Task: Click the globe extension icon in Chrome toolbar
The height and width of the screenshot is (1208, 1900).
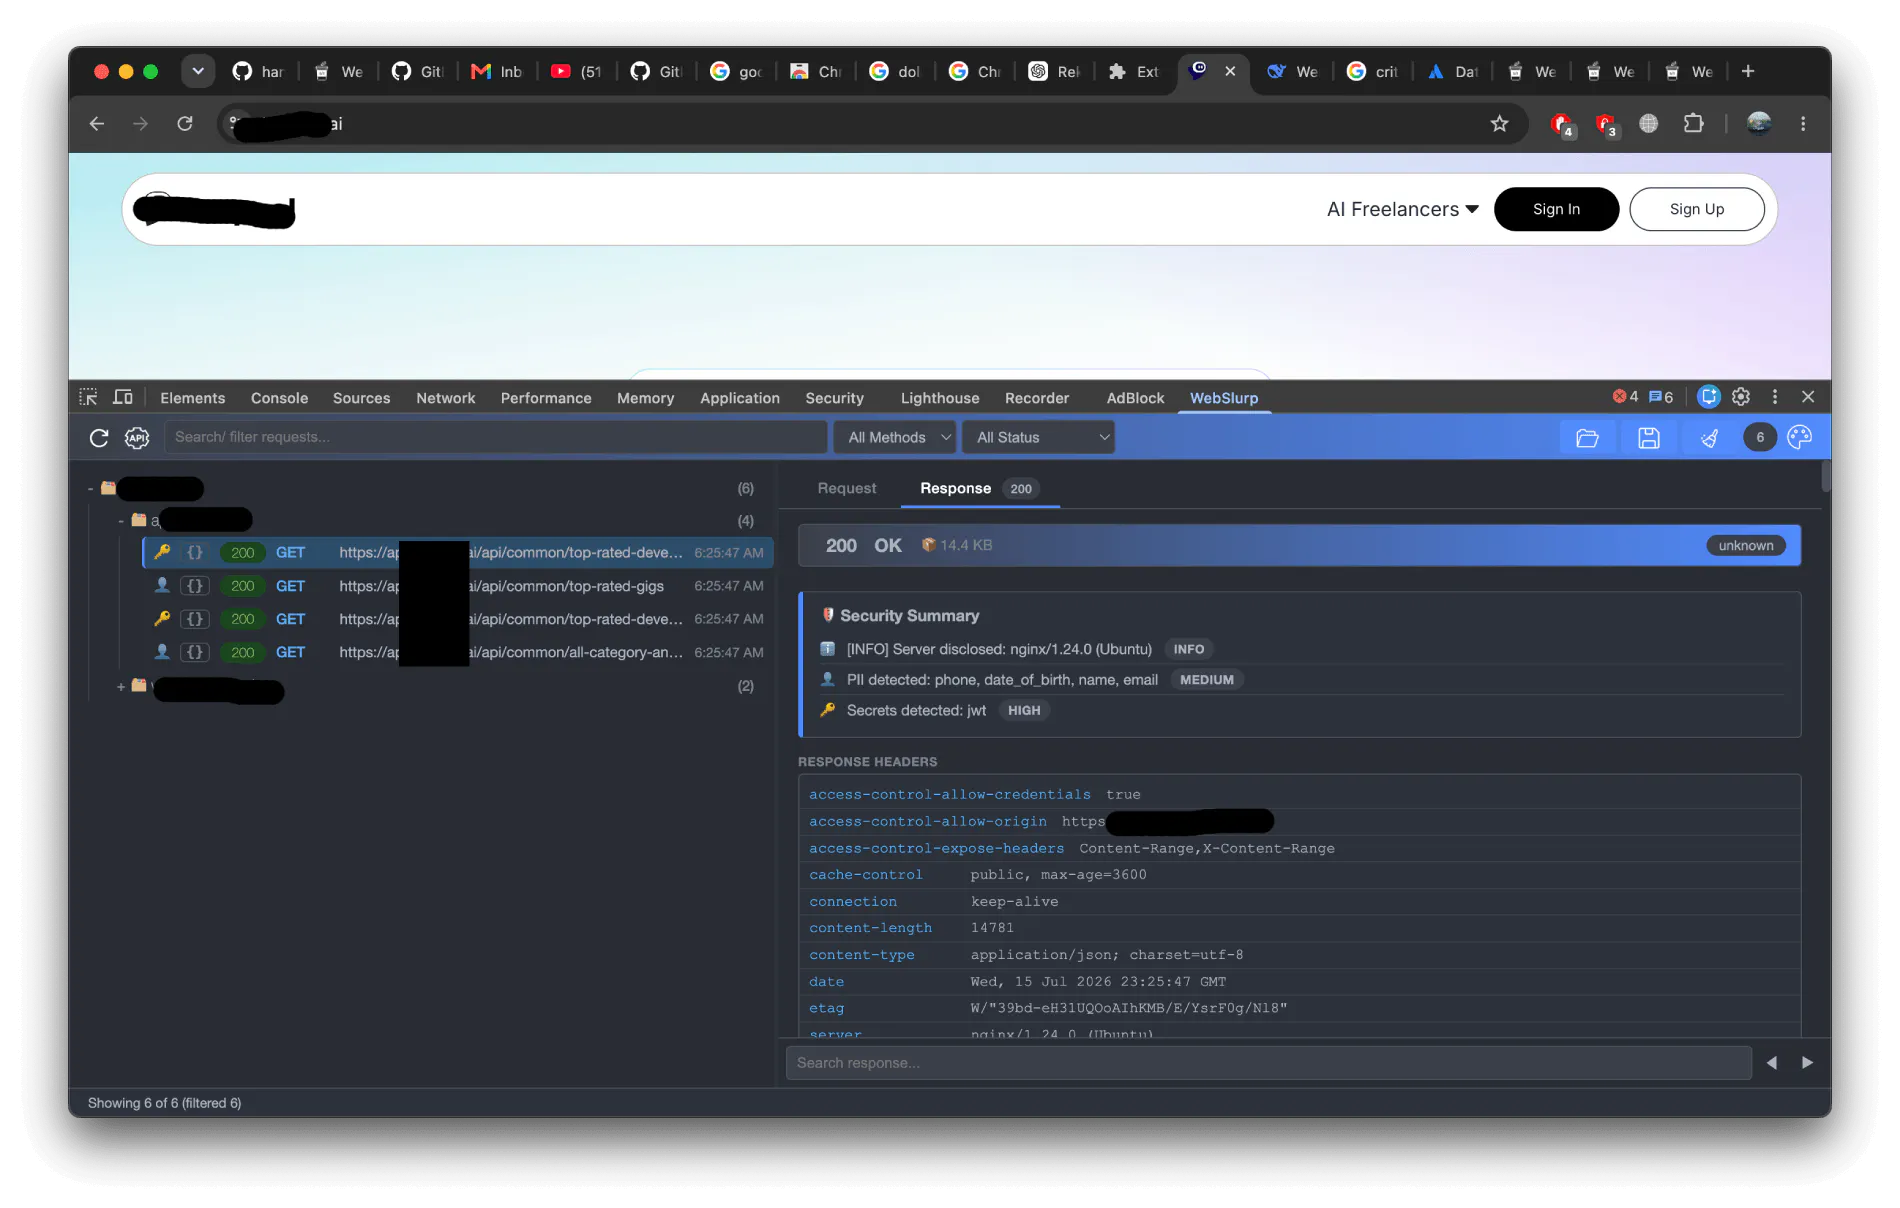Action: [1649, 124]
